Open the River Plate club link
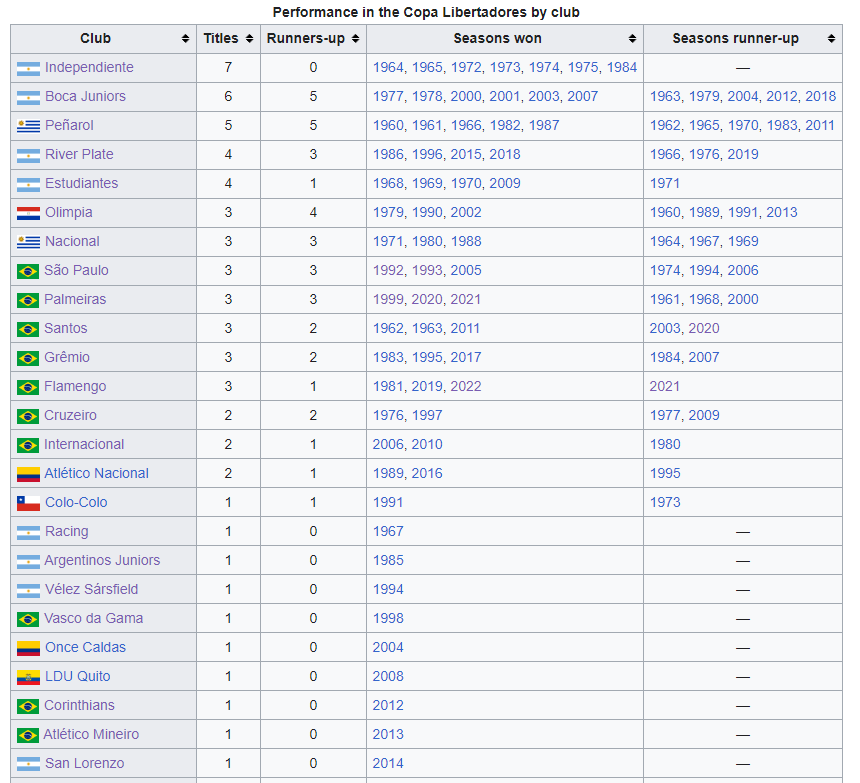Viewport: 860px width, 783px height. pos(80,155)
